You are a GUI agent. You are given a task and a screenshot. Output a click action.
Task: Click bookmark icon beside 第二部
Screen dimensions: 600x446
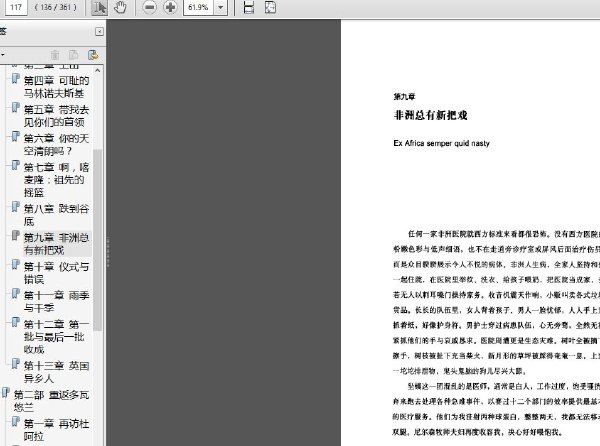tap(5, 393)
